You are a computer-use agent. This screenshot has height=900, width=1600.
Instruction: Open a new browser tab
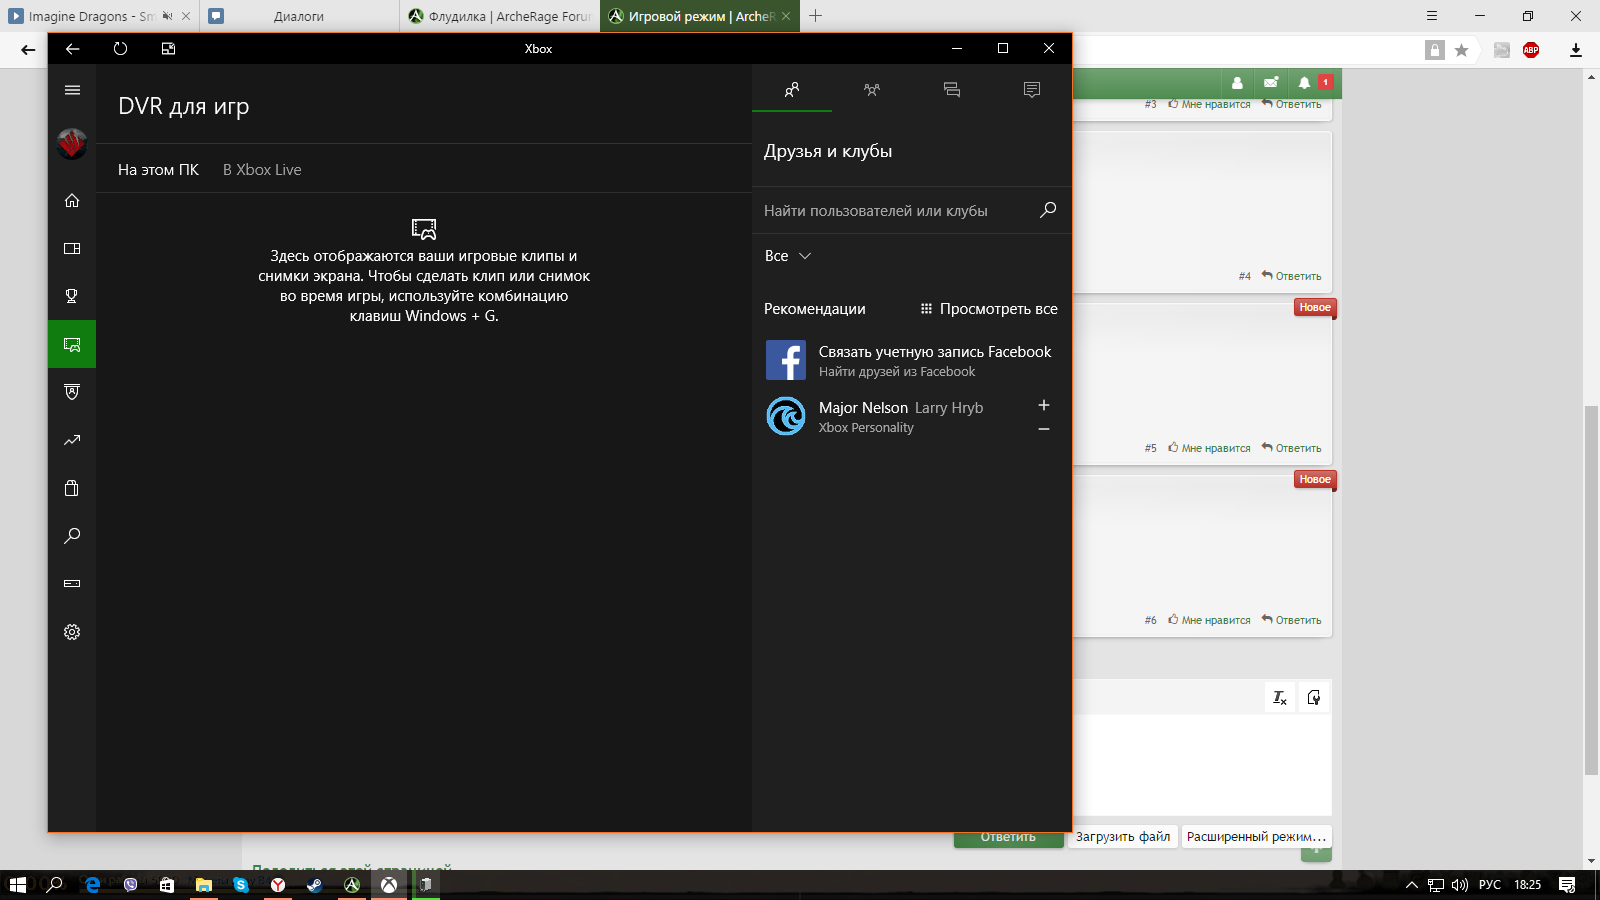[x=816, y=16]
